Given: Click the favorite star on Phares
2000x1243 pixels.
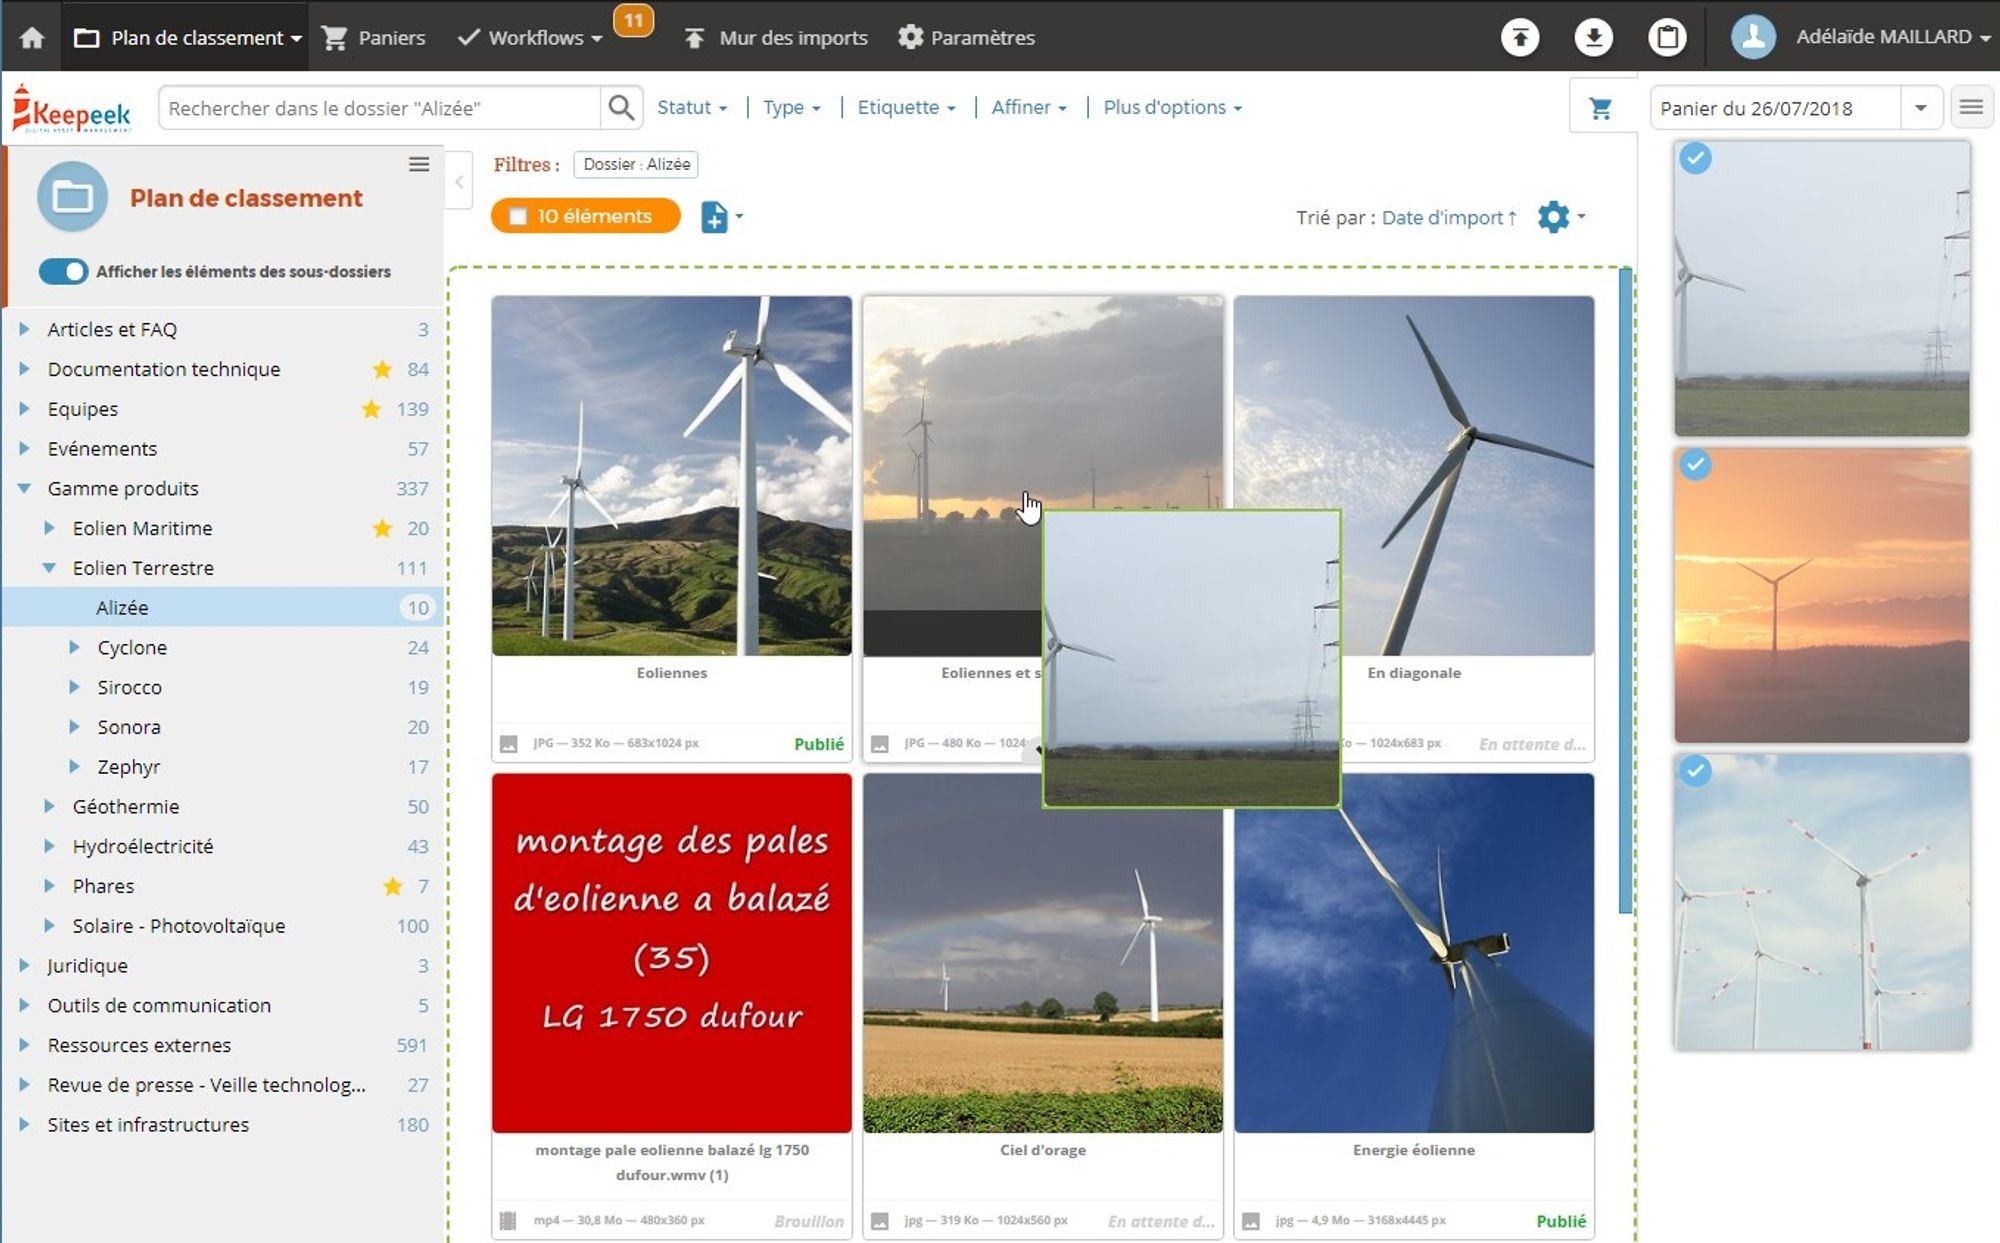Looking at the screenshot, I should point(393,886).
